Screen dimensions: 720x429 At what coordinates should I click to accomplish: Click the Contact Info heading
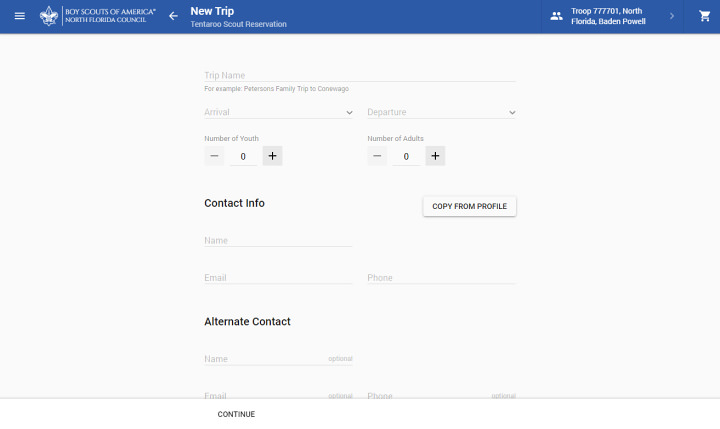[x=234, y=203]
